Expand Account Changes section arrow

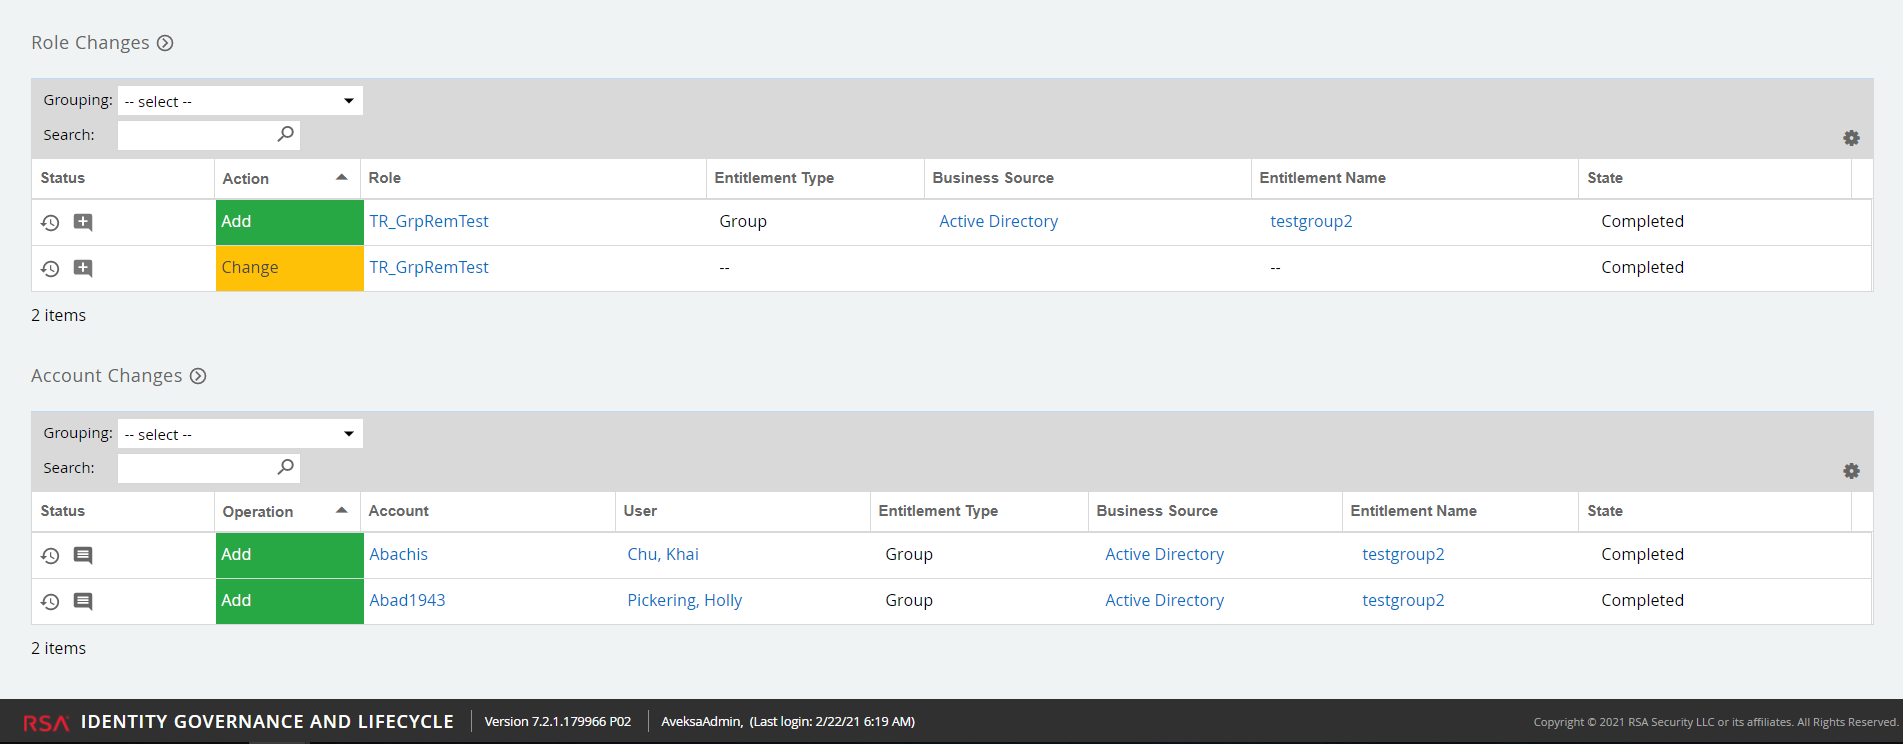click(x=198, y=376)
